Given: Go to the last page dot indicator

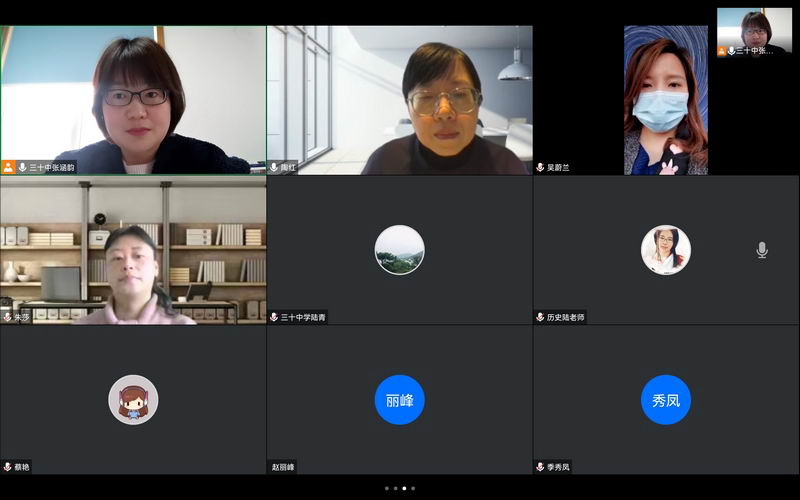Looking at the screenshot, I should tap(413, 488).
